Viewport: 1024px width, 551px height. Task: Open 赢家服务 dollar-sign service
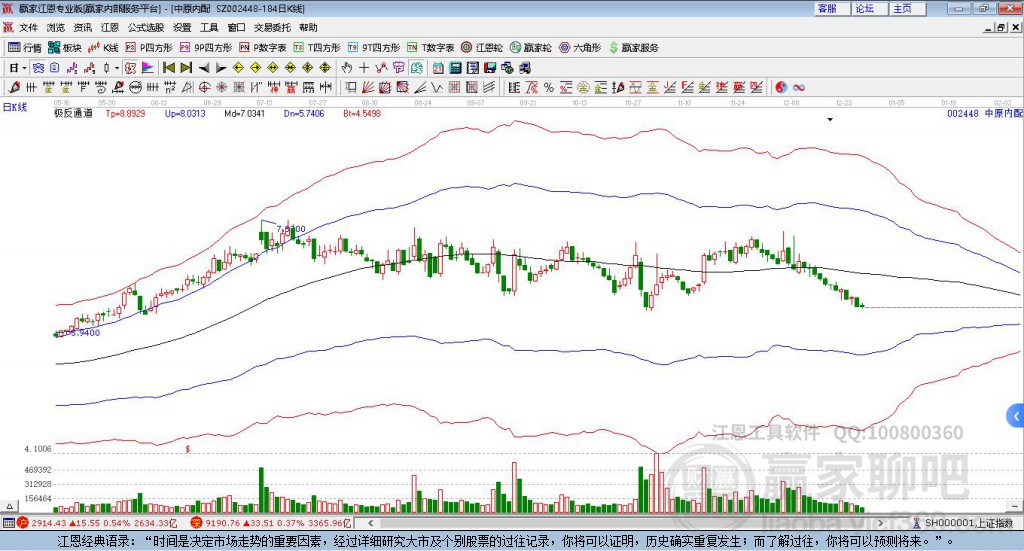[x=633, y=48]
